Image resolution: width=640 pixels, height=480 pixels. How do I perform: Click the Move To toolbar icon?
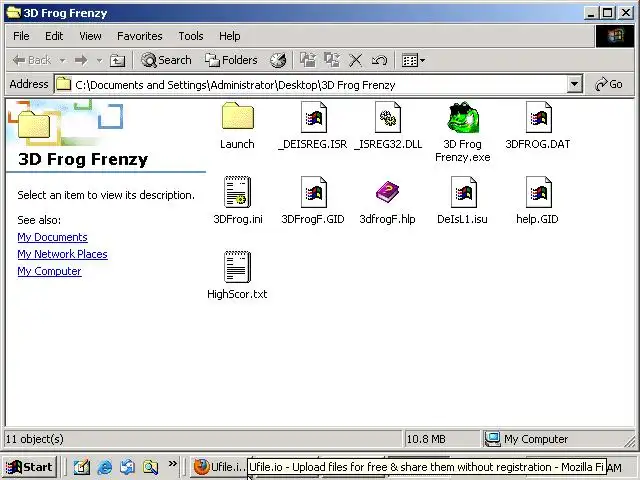308,60
